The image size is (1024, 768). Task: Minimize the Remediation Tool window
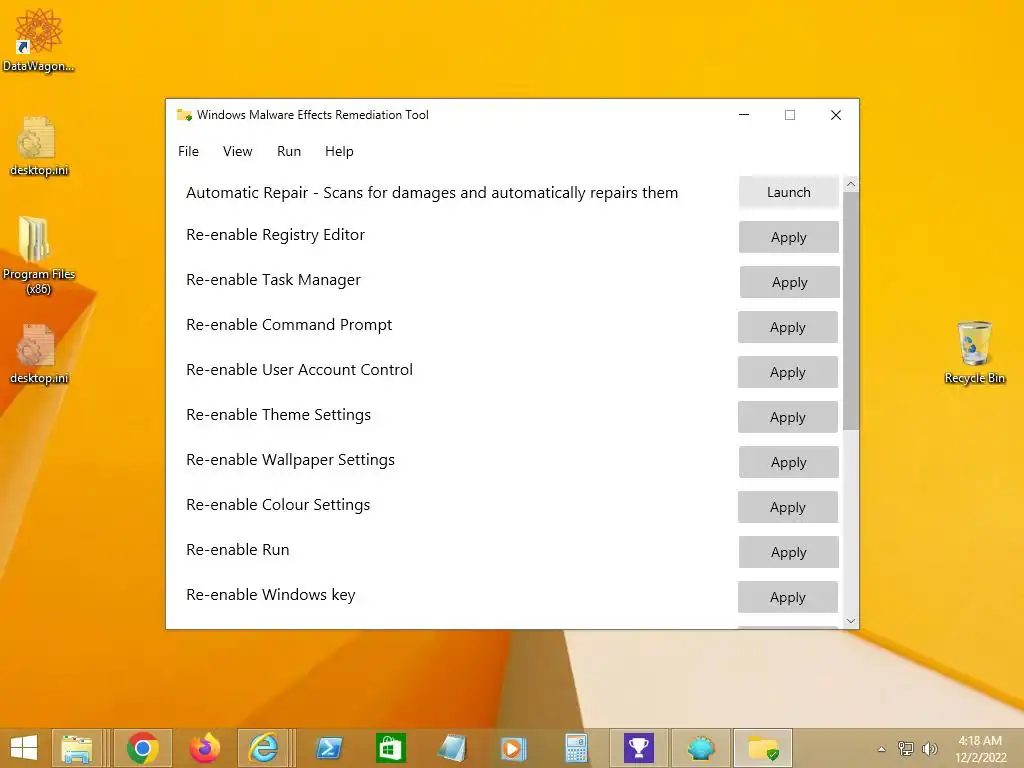744,115
